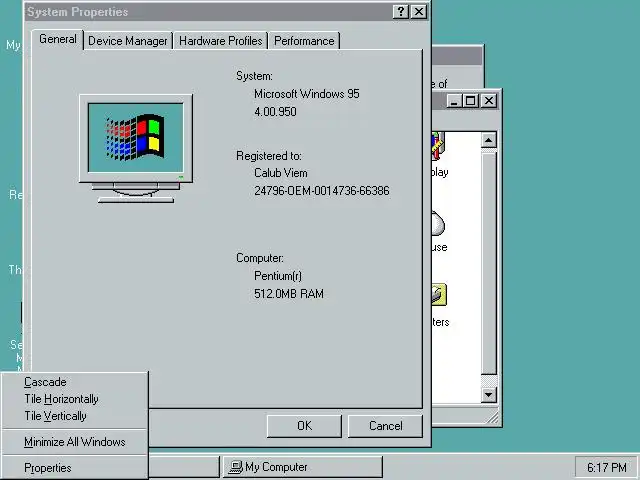Screen dimensions: 640x480
Task: Click the System Properties title bar
Action: point(208,12)
